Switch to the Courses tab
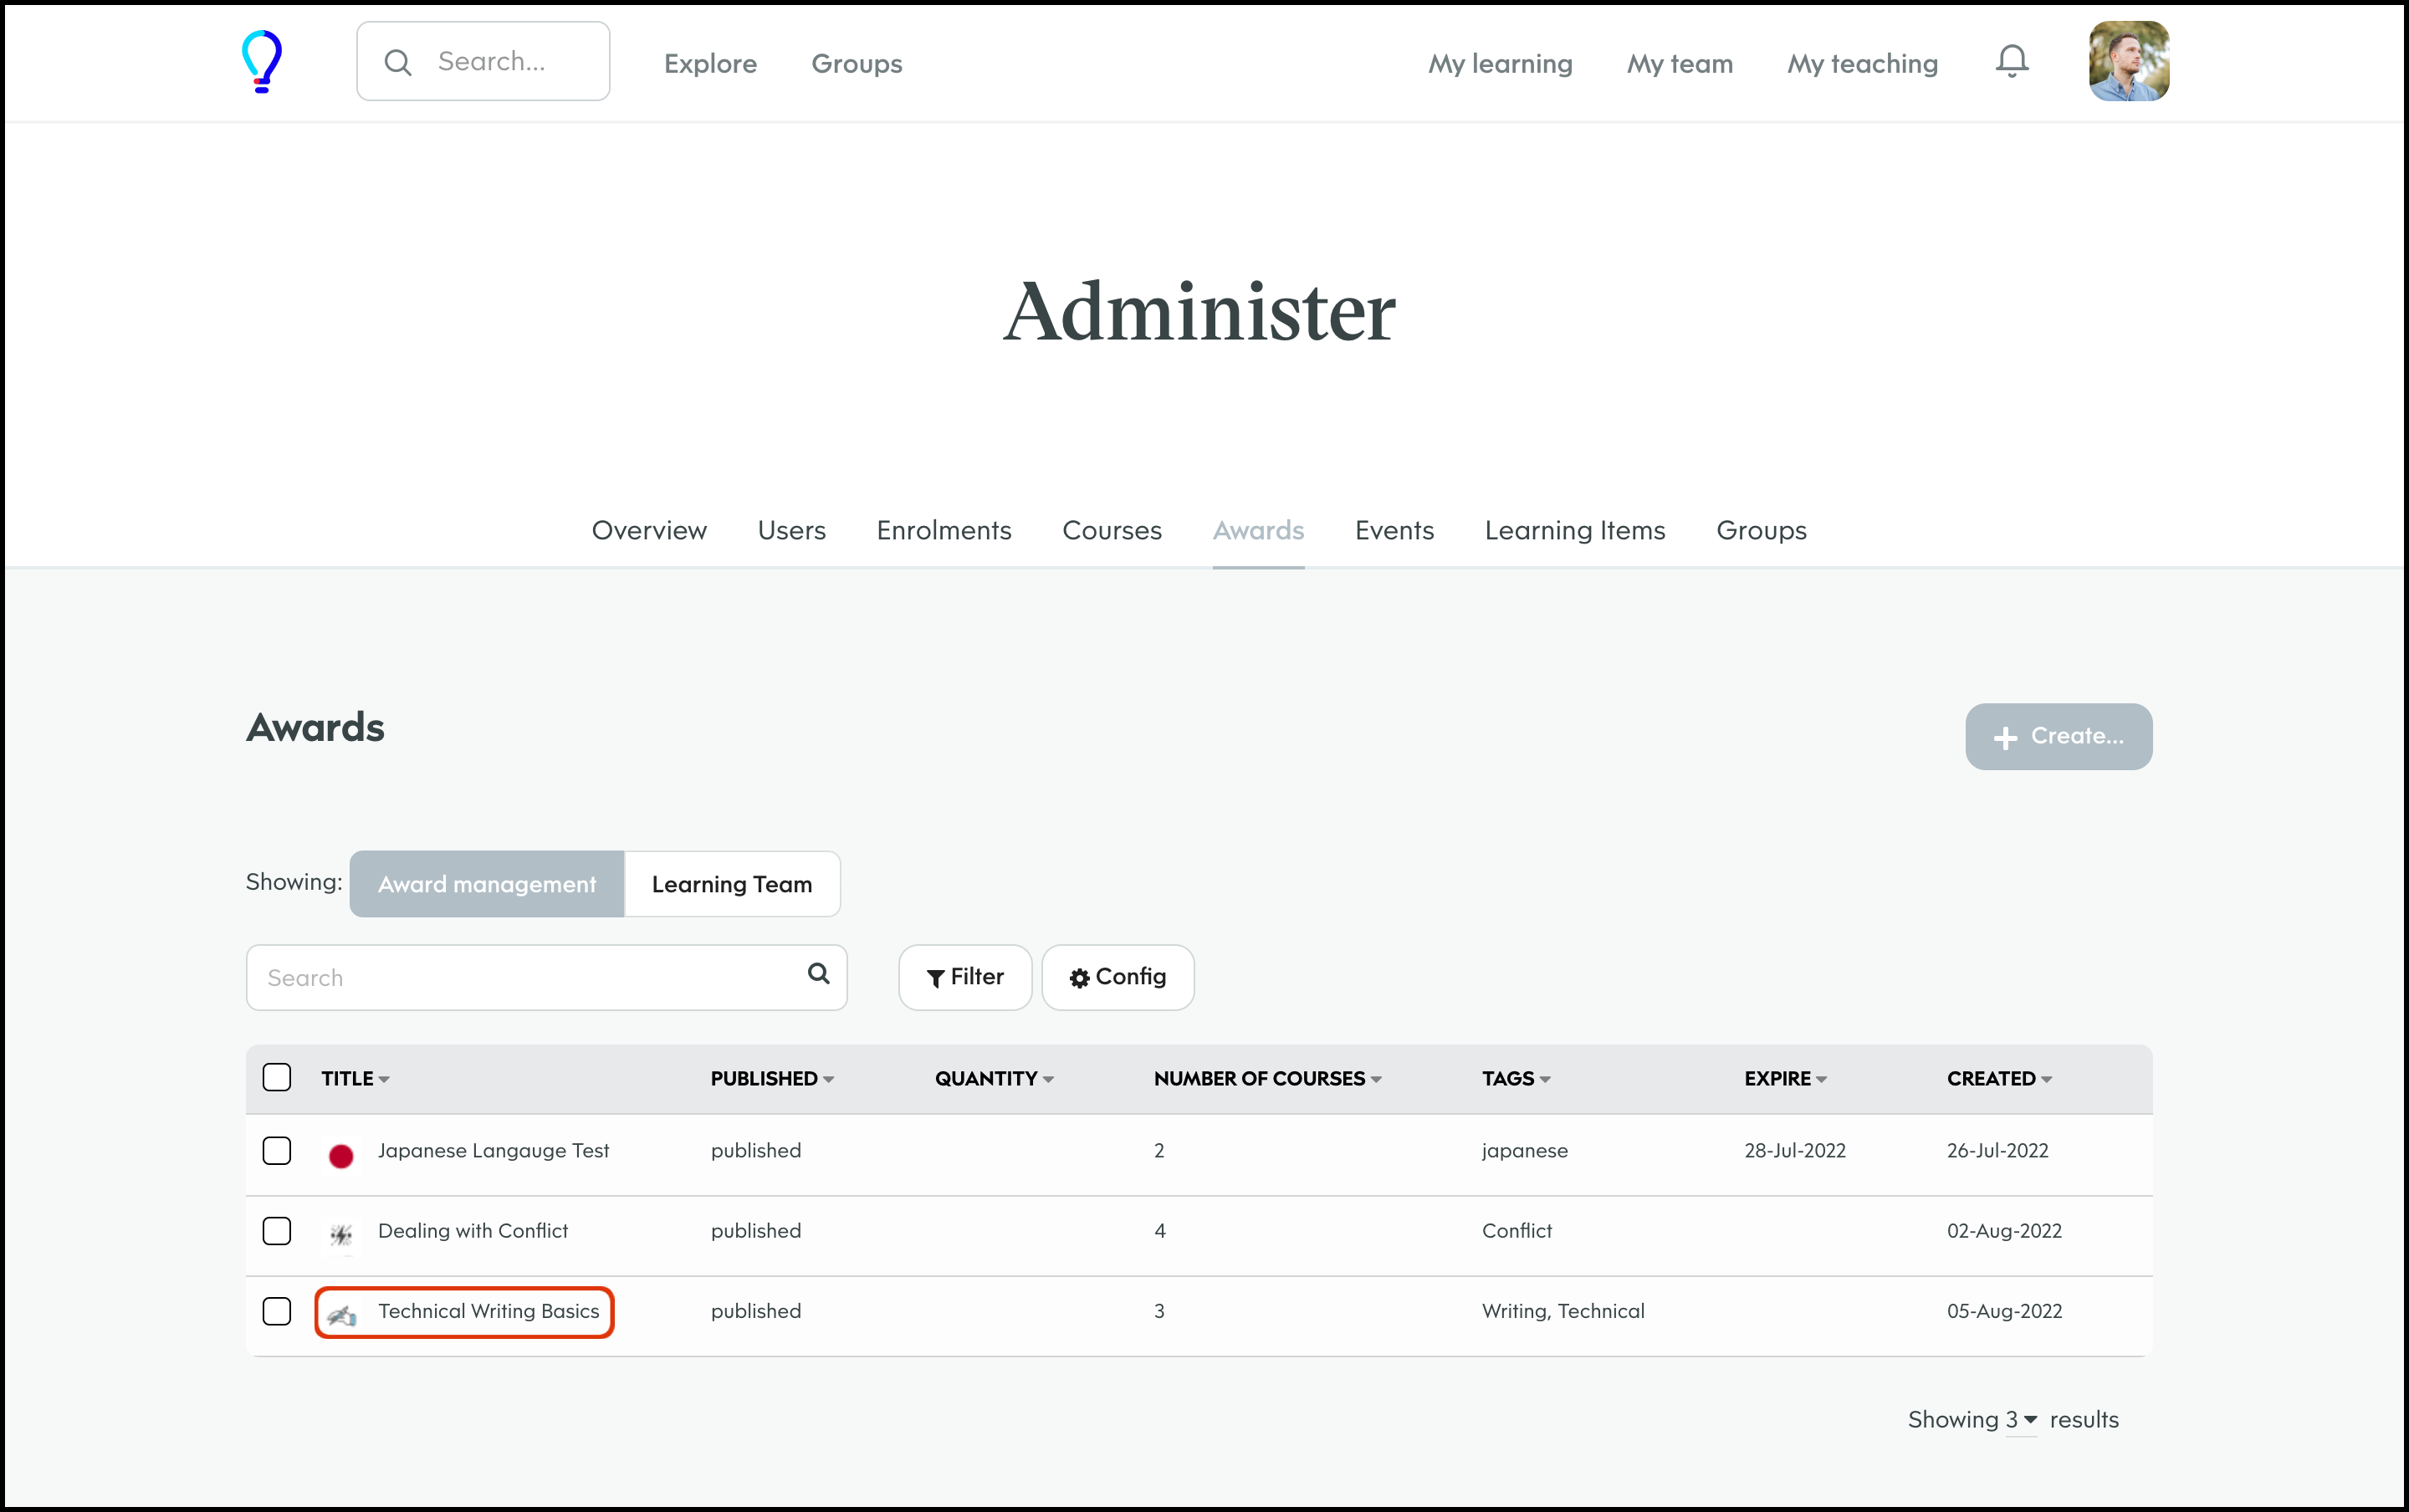2409x1512 pixels. point(1111,531)
